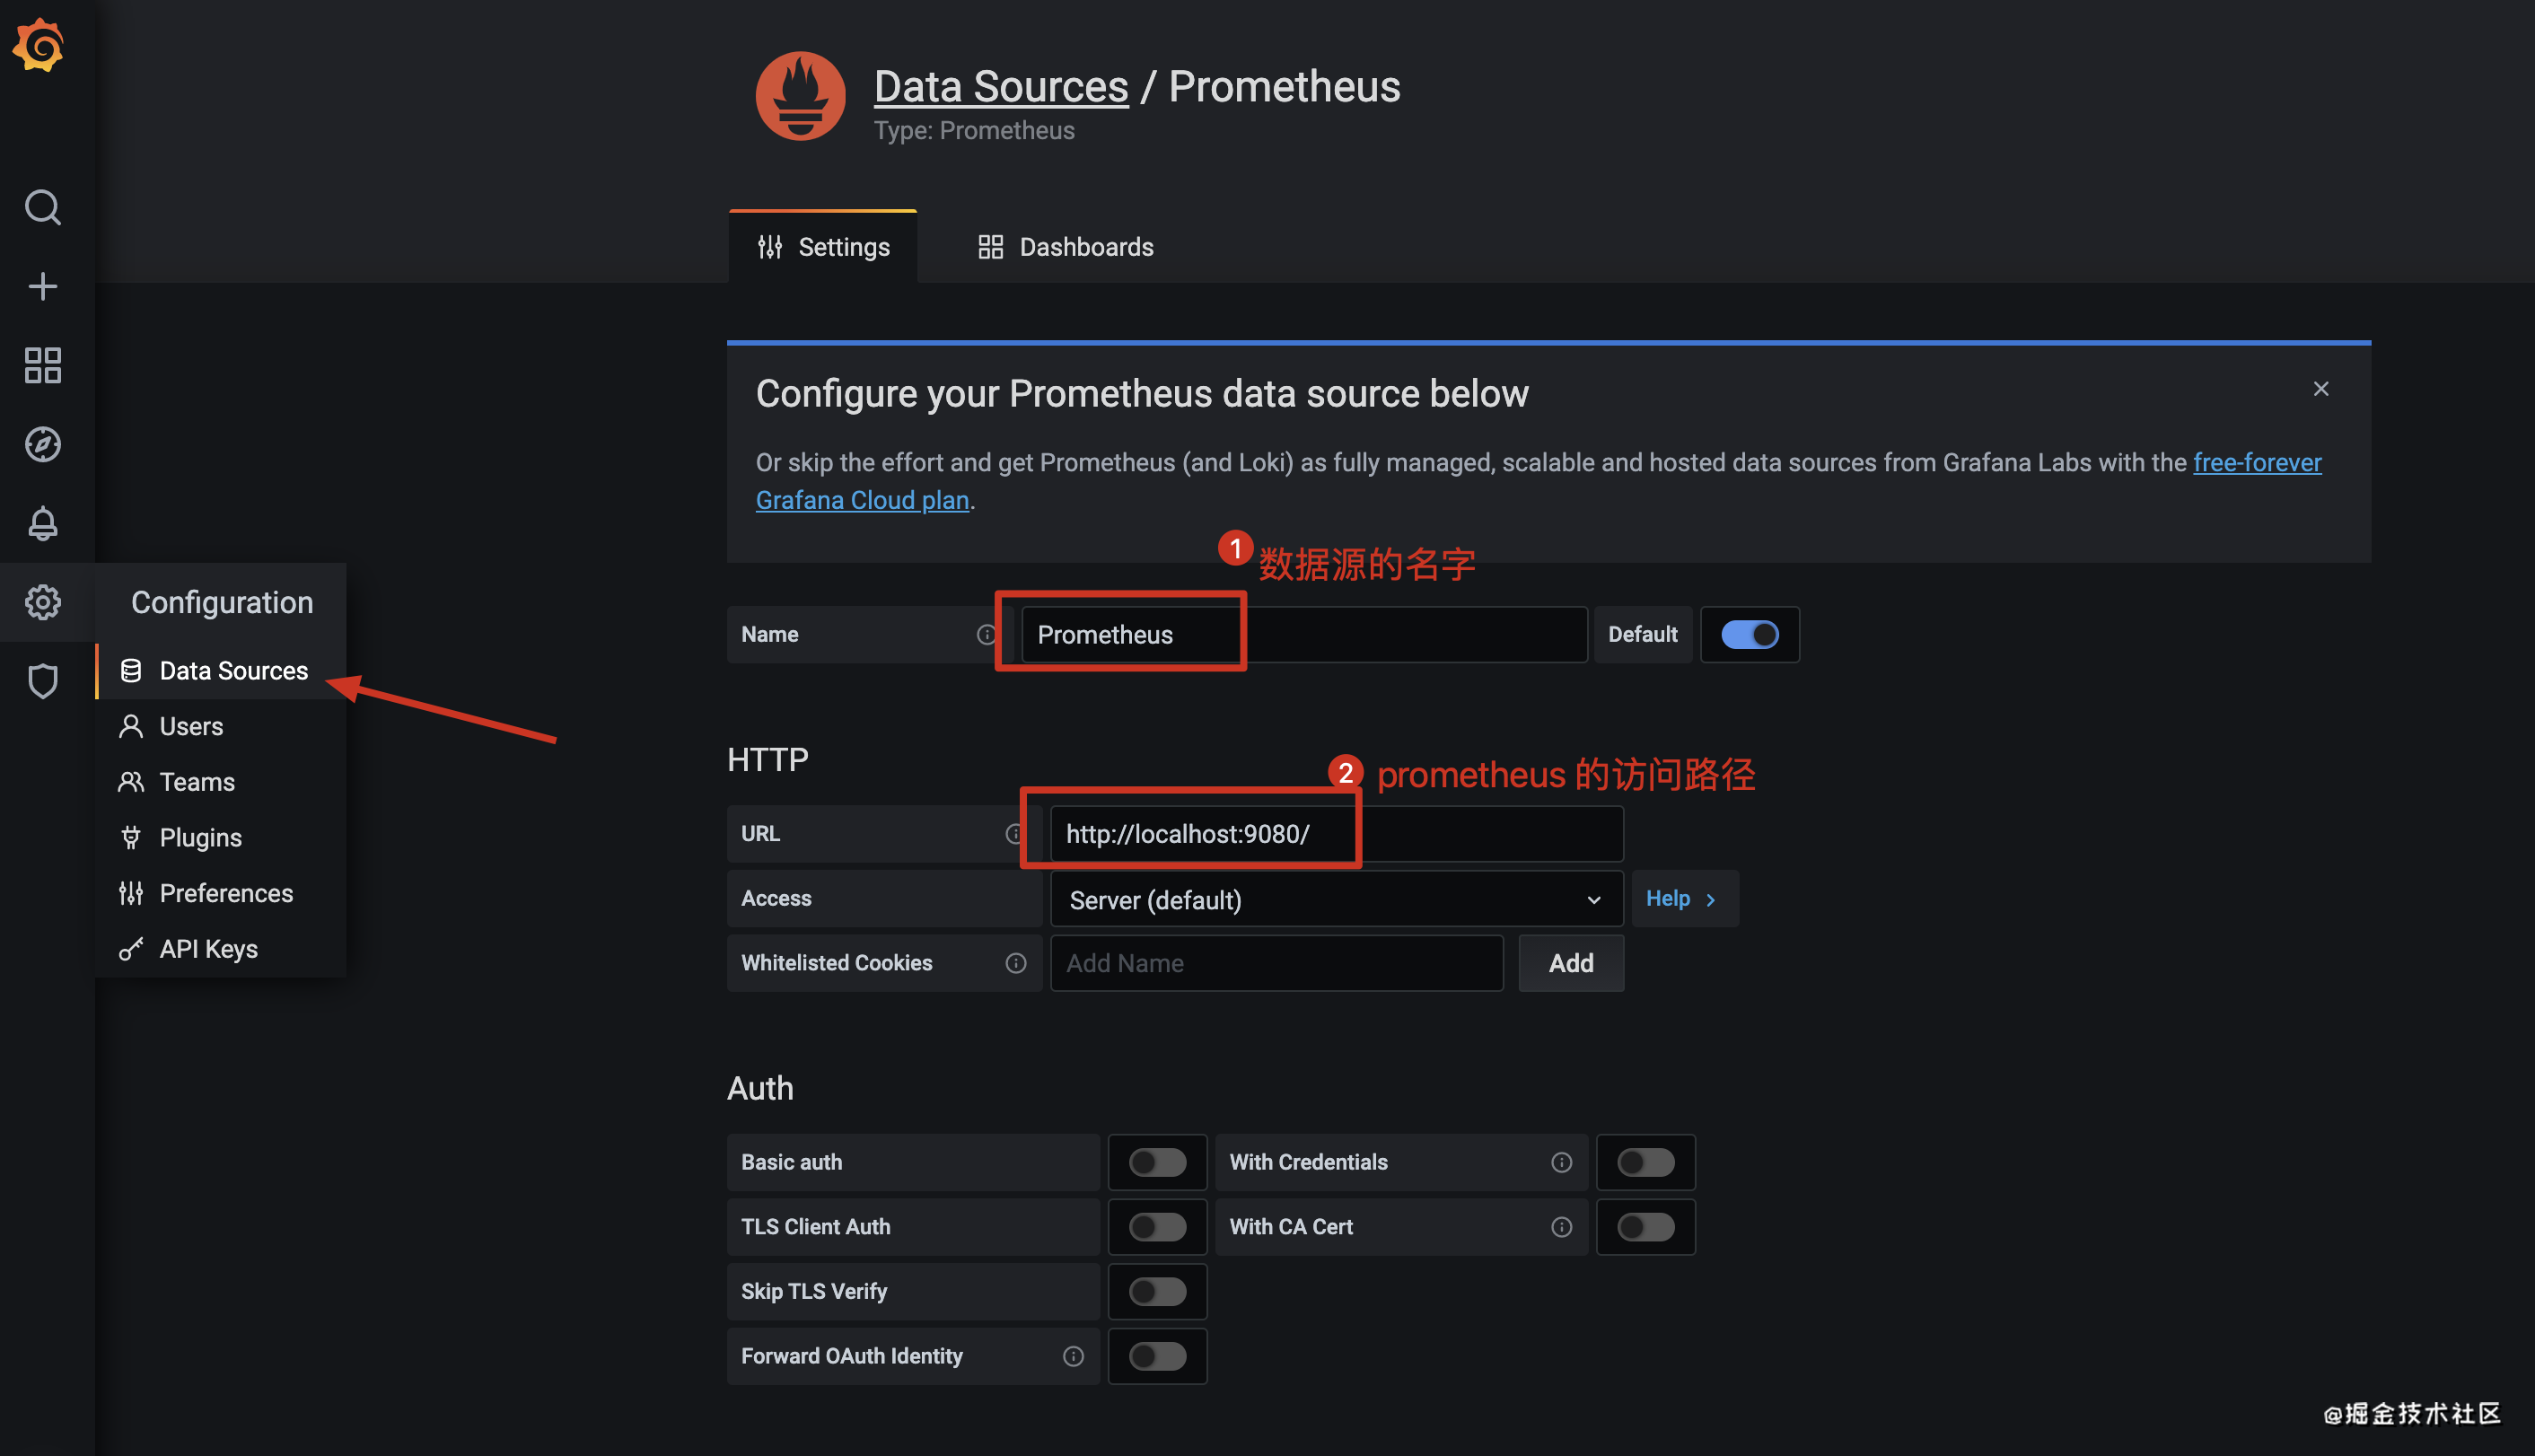Switch to the Dashboards tab
2535x1456 pixels.
pyautogui.click(x=1066, y=247)
